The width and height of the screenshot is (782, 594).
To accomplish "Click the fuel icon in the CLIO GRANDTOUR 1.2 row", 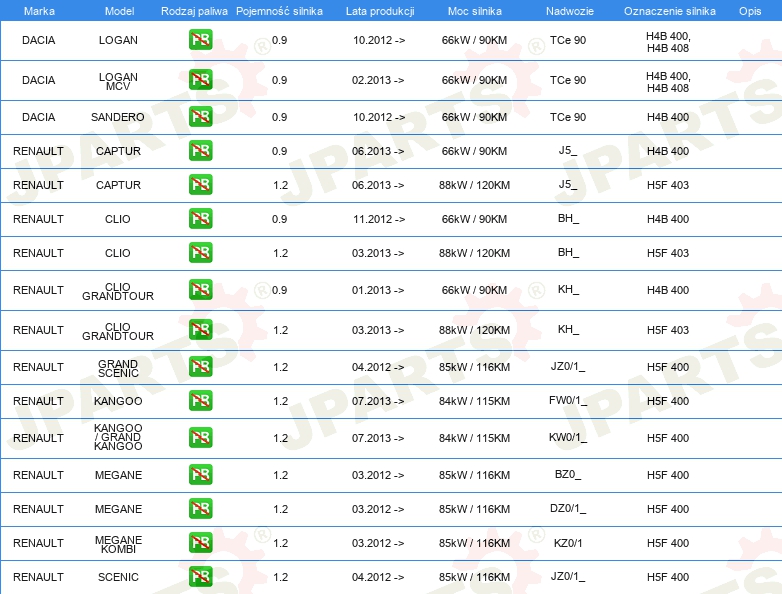I will [200, 330].
